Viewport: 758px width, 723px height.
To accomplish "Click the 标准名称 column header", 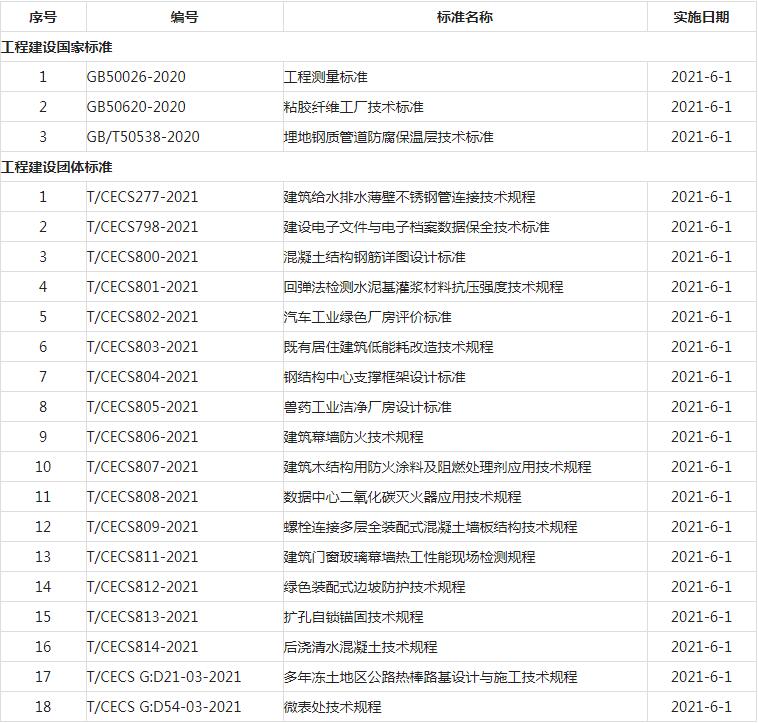I will [x=465, y=17].
